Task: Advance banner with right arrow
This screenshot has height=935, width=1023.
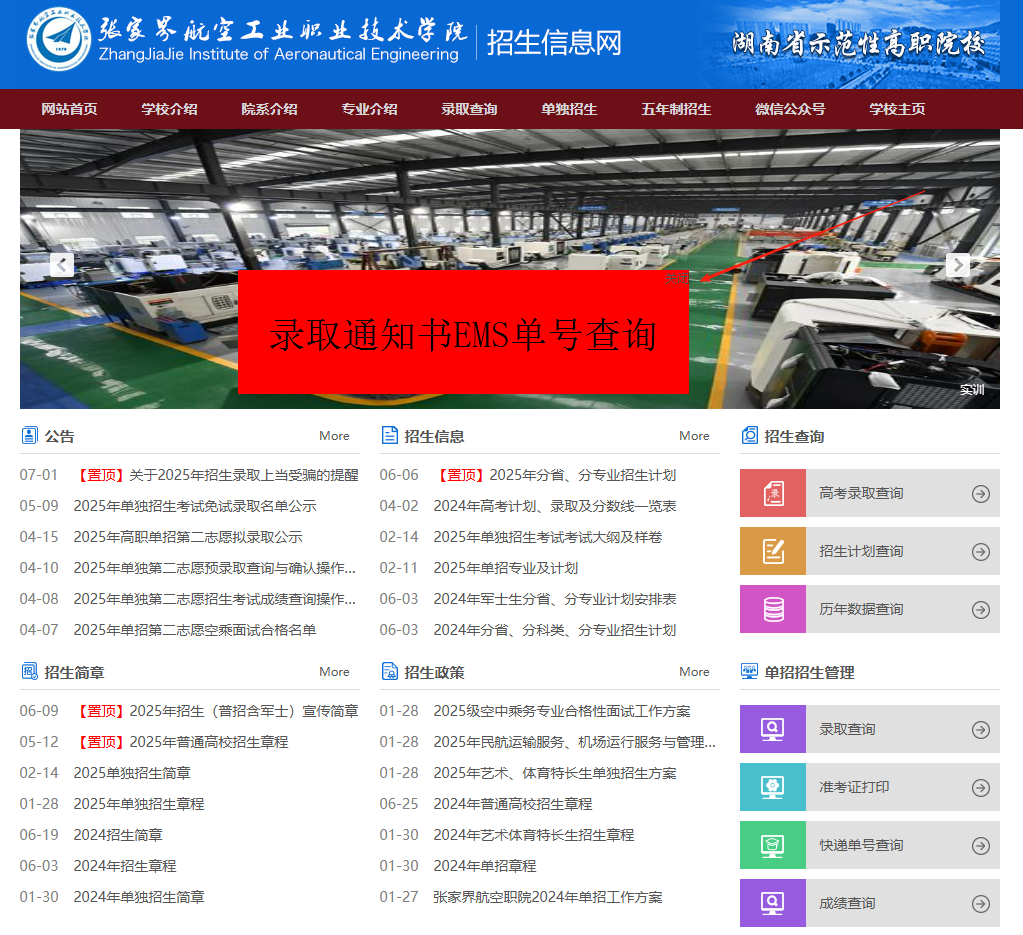Action: tap(958, 265)
